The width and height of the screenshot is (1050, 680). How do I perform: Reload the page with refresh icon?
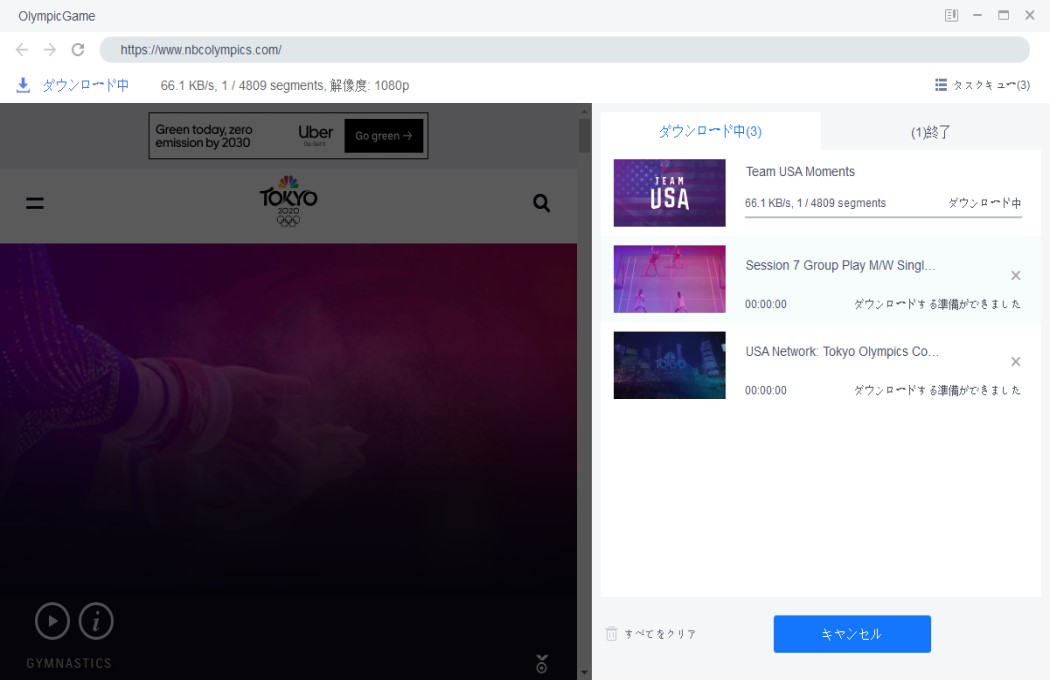(78, 49)
